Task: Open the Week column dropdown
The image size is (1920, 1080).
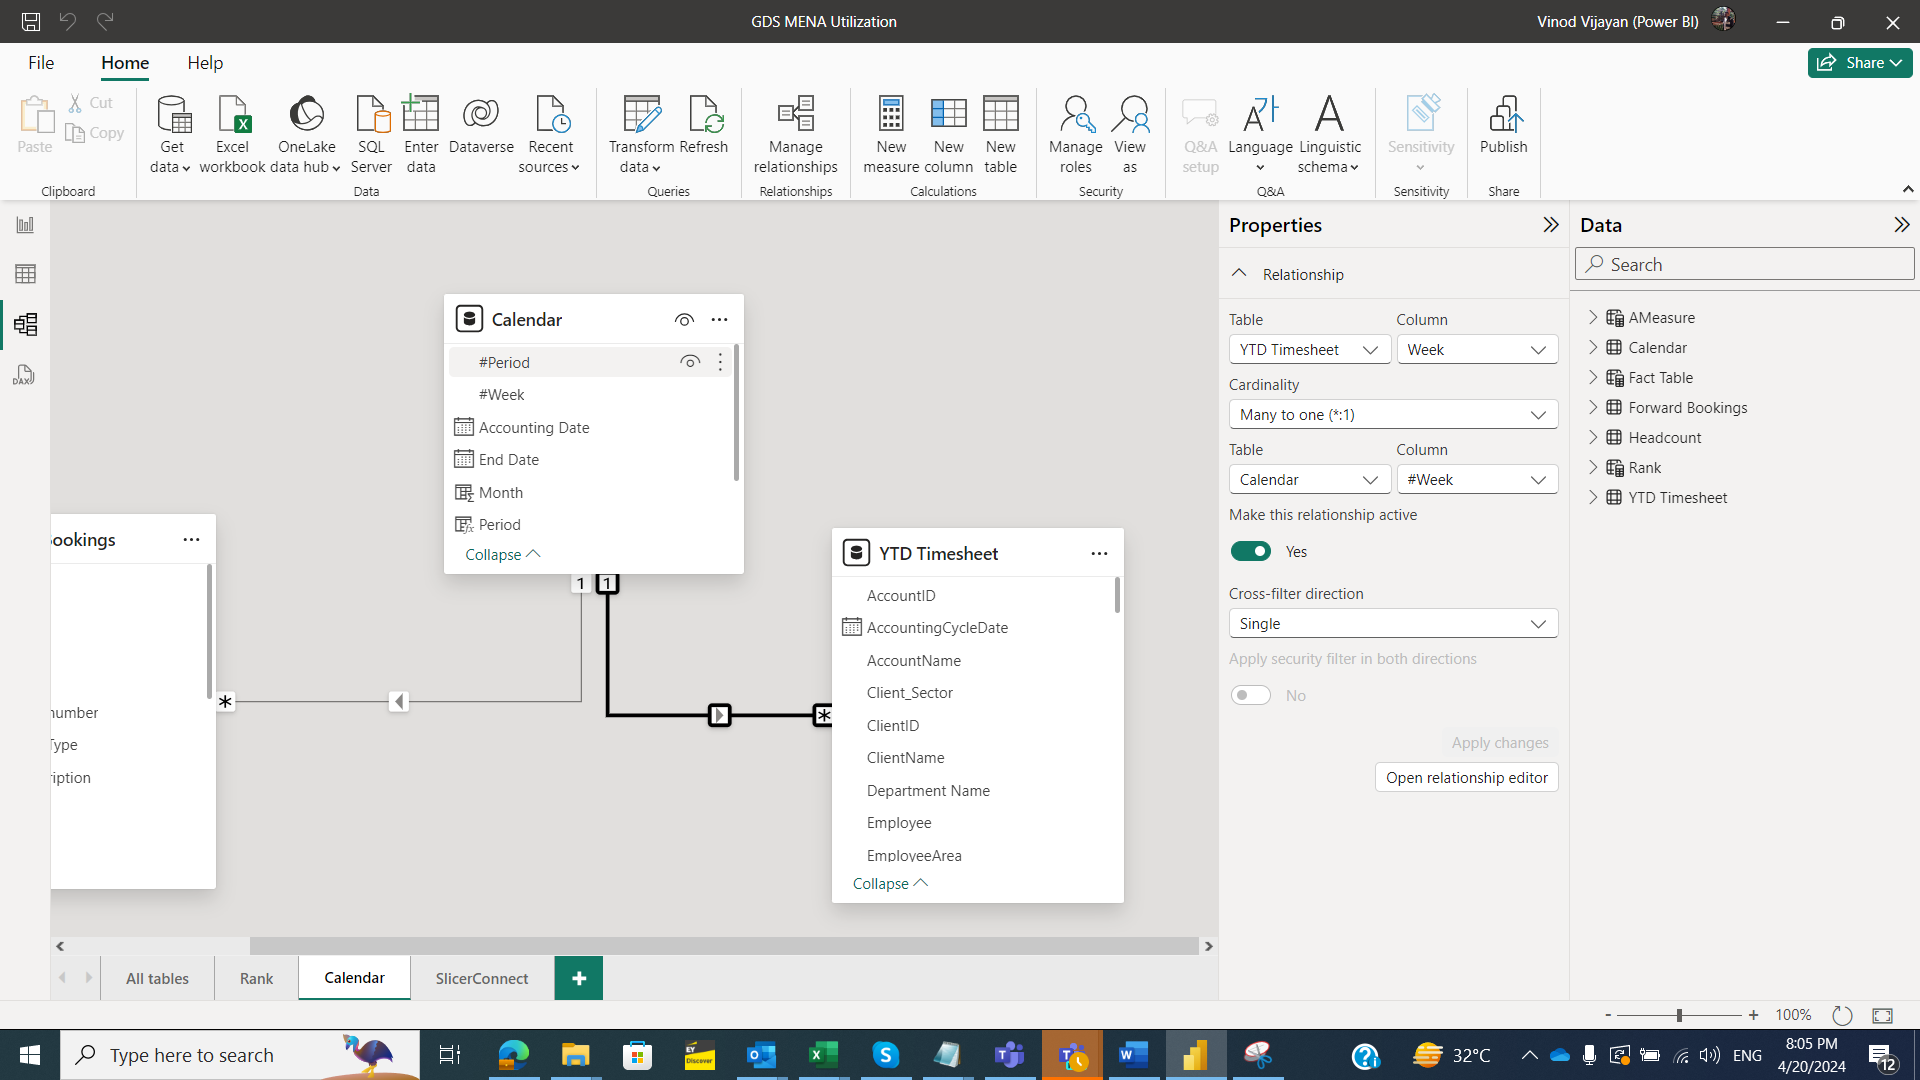Action: coord(1477,349)
